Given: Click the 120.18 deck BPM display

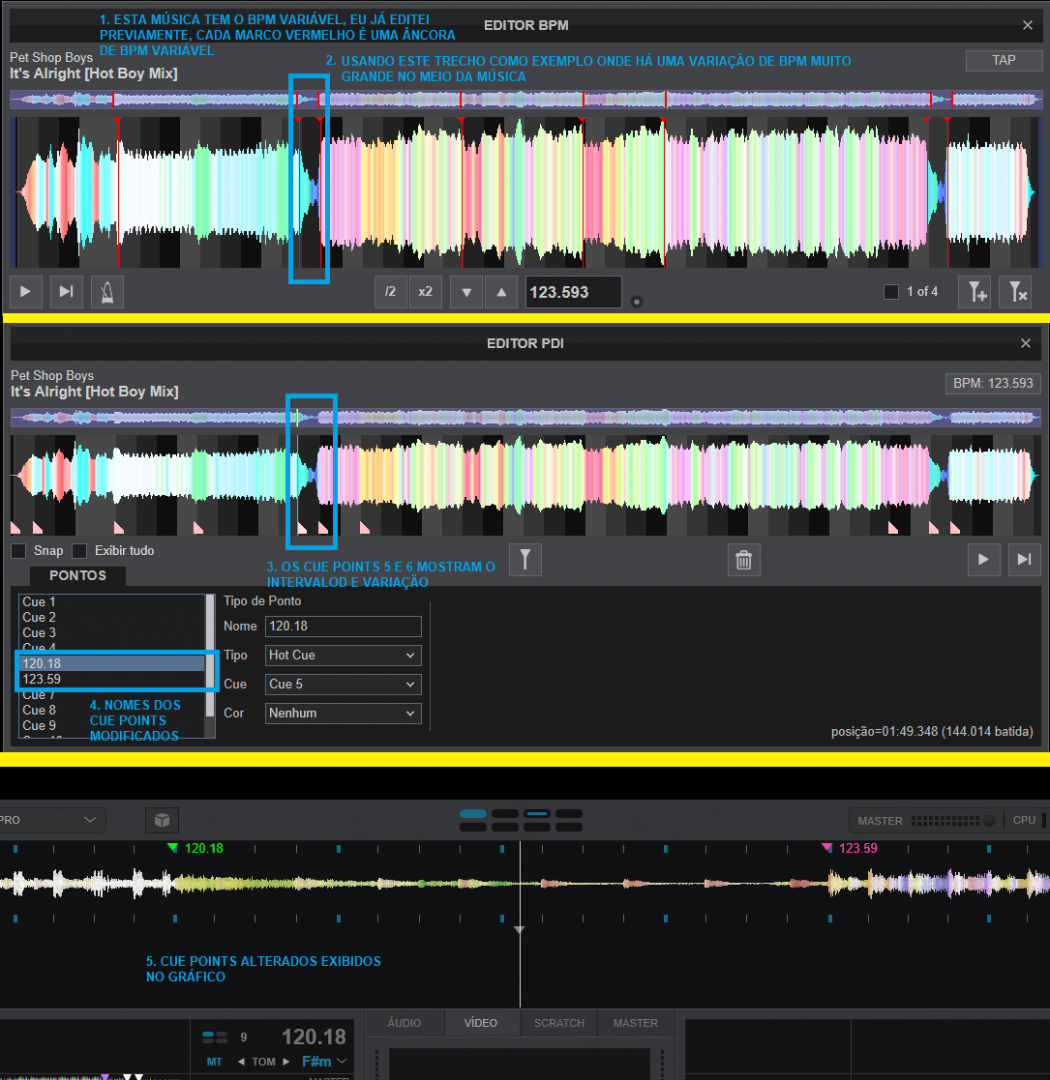Looking at the screenshot, I should pos(313,1037).
